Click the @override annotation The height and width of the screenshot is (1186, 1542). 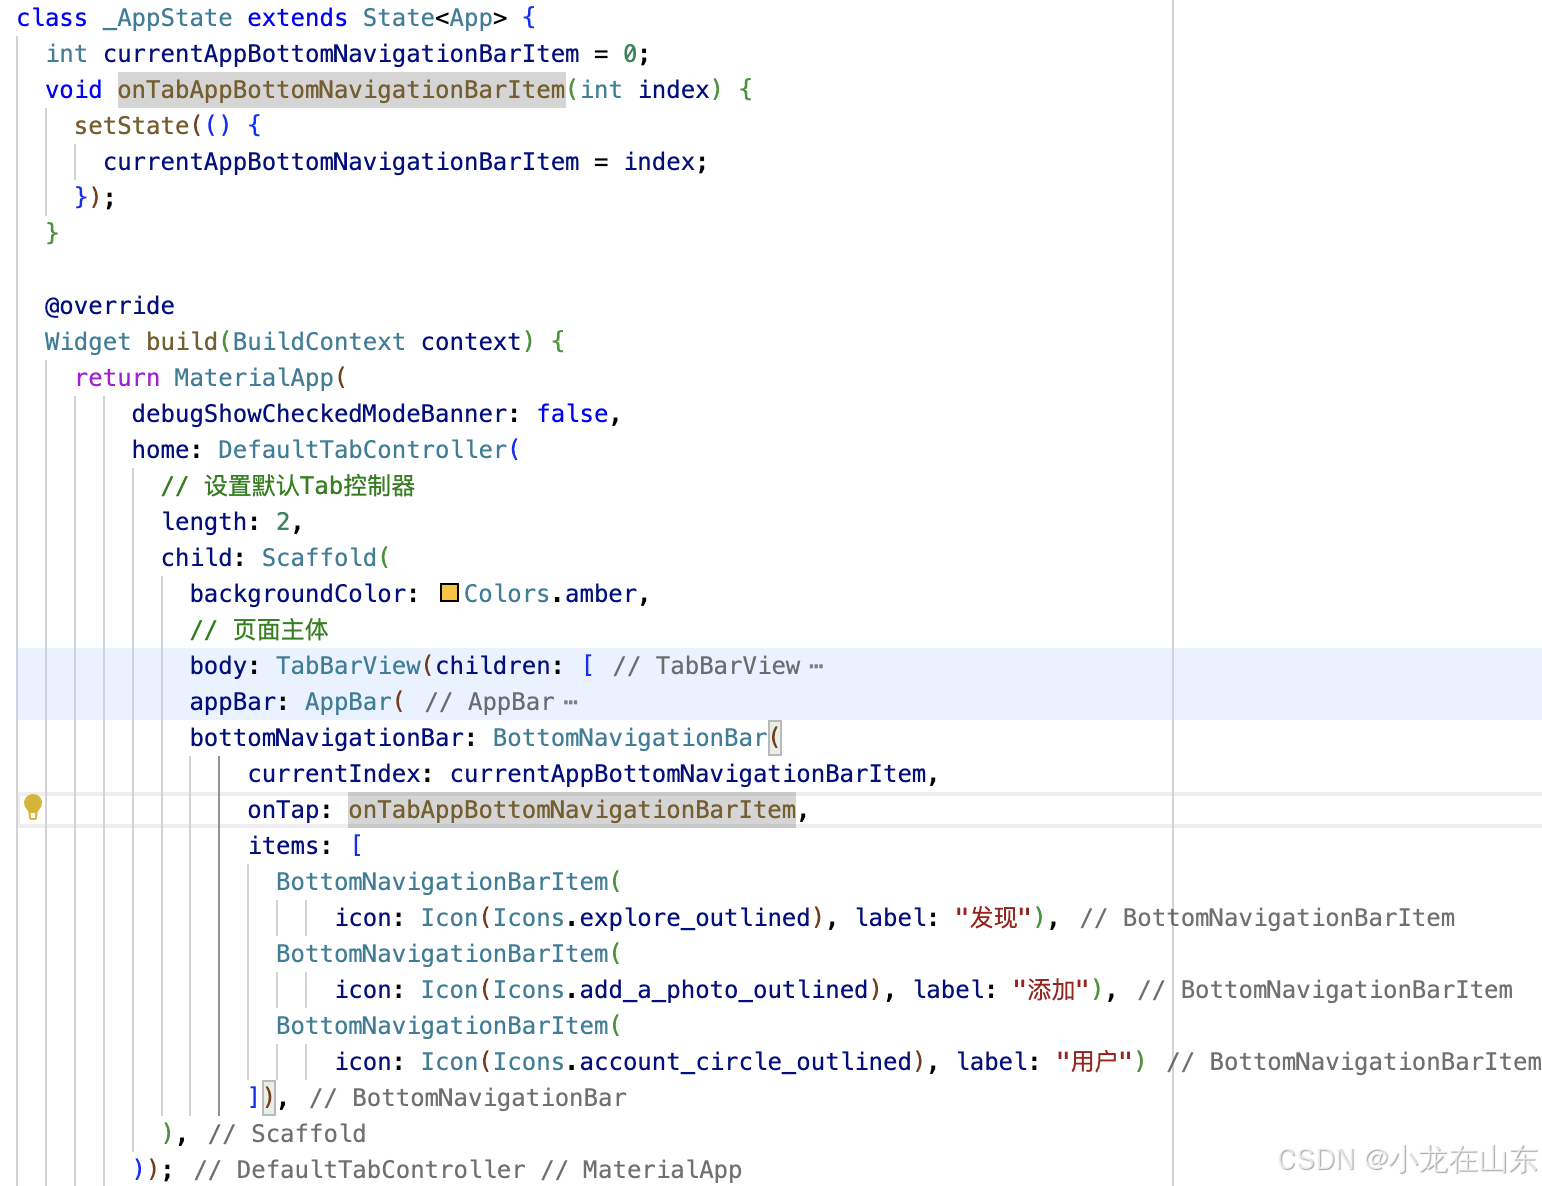click(110, 306)
